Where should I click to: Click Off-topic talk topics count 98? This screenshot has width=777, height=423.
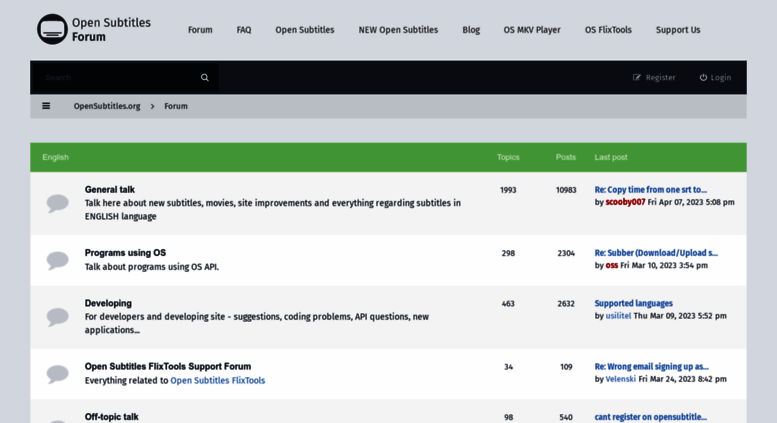click(508, 418)
